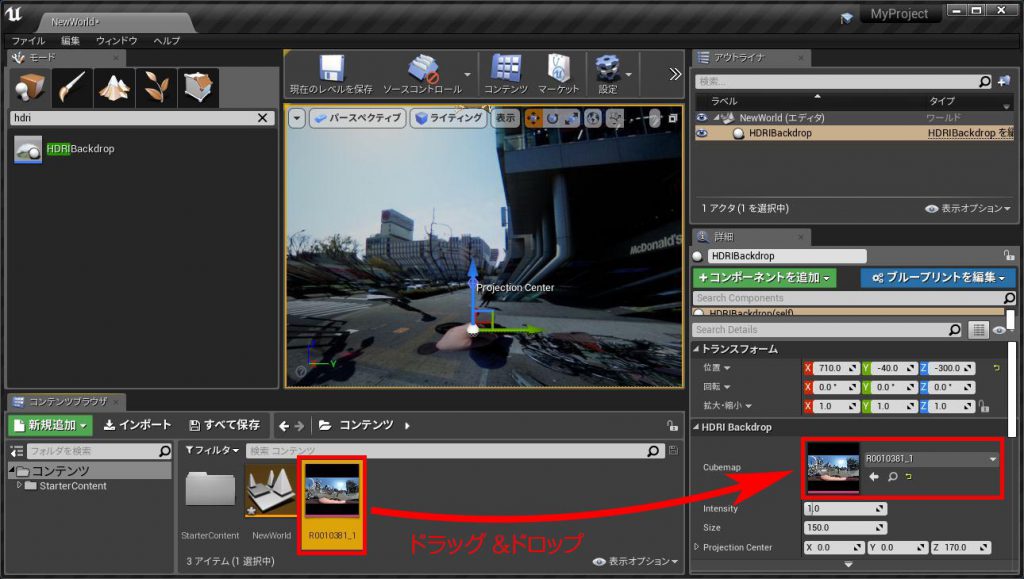This screenshot has height=579, width=1024.
Task: Open the ヘルプ menu
Action: (x=167, y=40)
